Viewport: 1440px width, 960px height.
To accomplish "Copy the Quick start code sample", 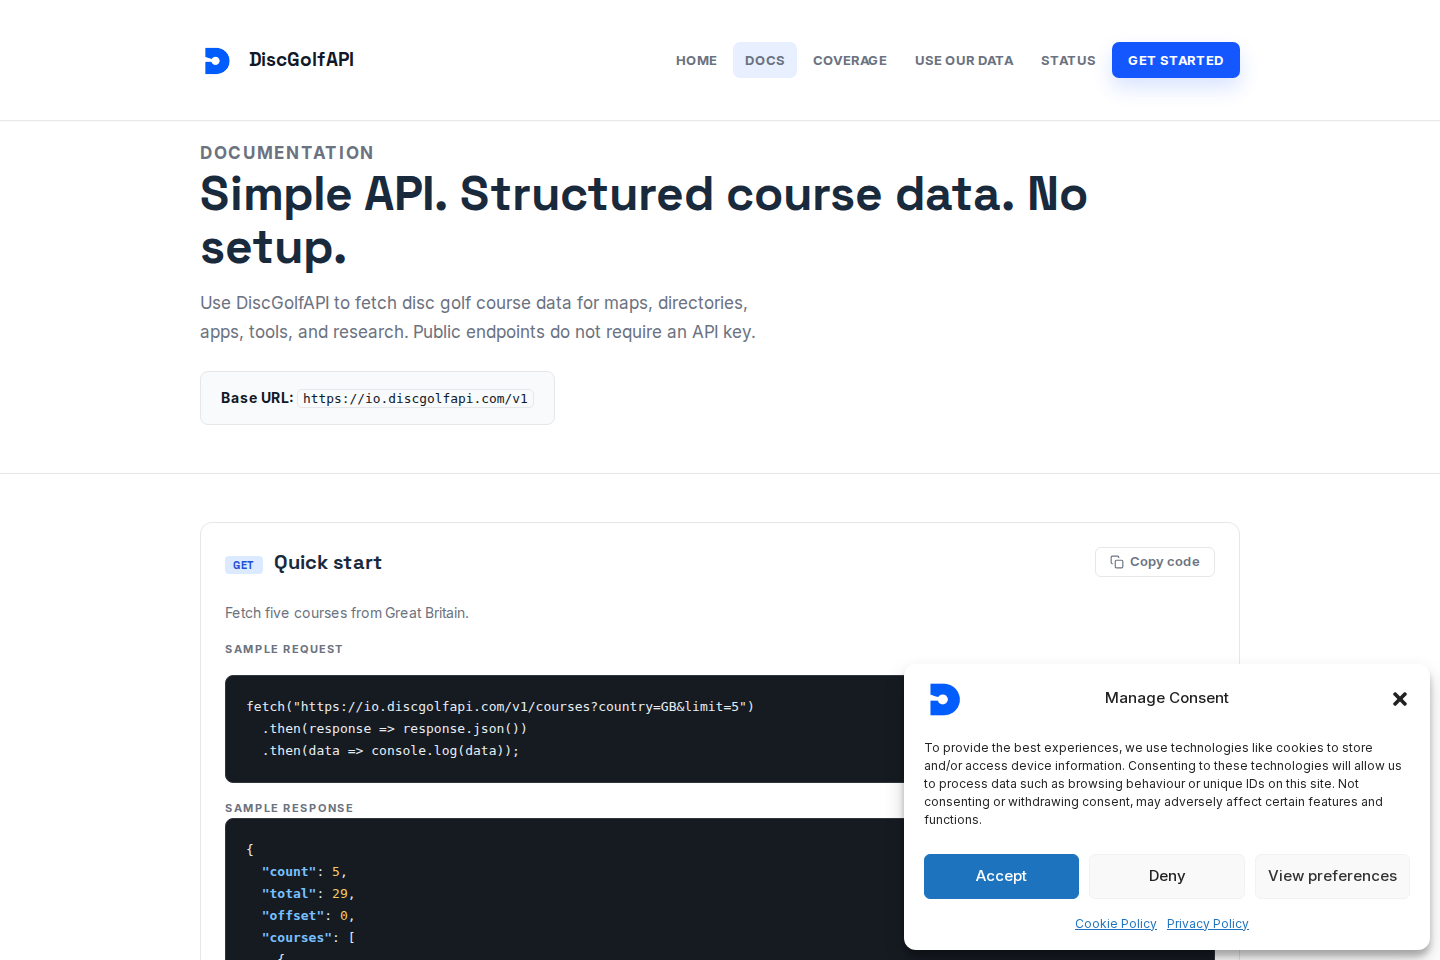I will click(x=1155, y=562).
